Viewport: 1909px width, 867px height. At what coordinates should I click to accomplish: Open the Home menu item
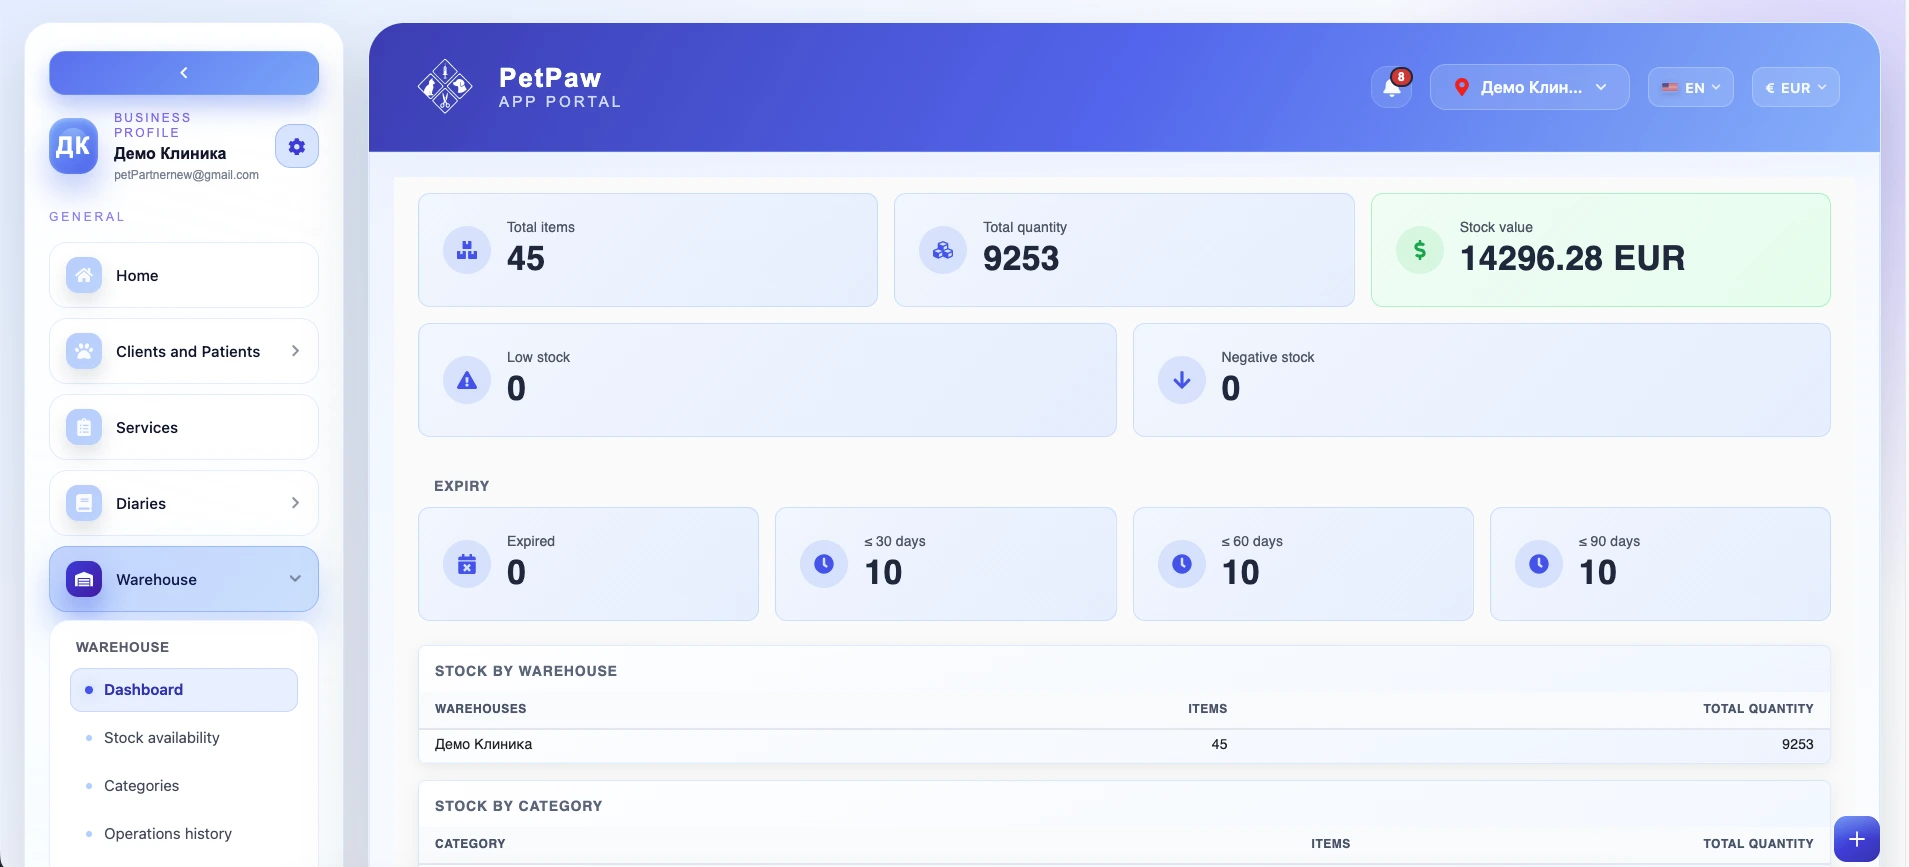[184, 275]
